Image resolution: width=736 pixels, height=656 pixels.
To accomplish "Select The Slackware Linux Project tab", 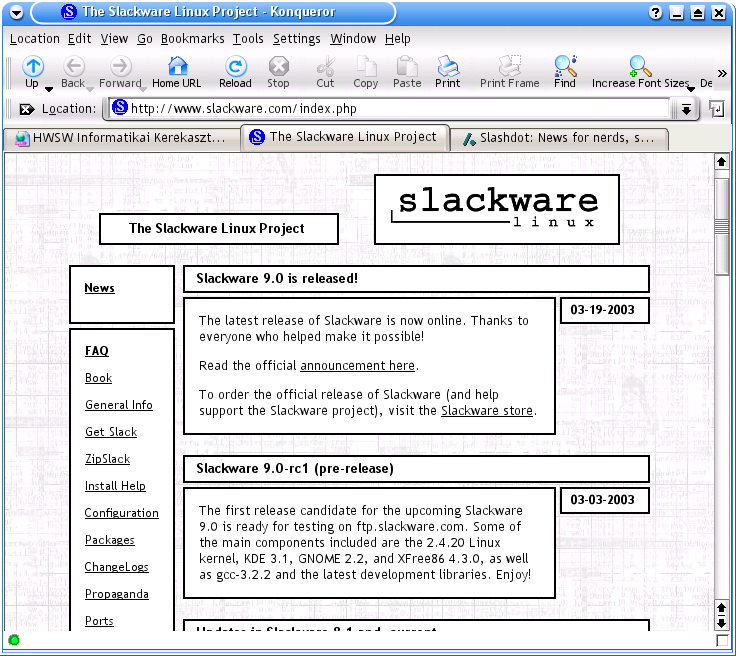I will (x=345, y=137).
